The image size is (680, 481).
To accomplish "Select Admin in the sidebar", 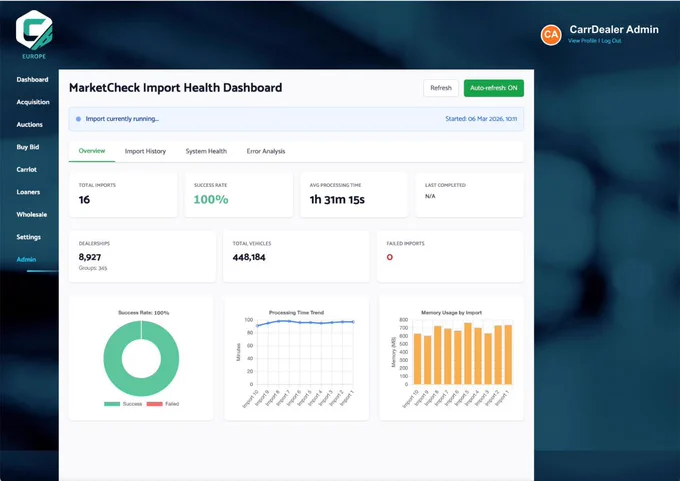I will click(26, 260).
